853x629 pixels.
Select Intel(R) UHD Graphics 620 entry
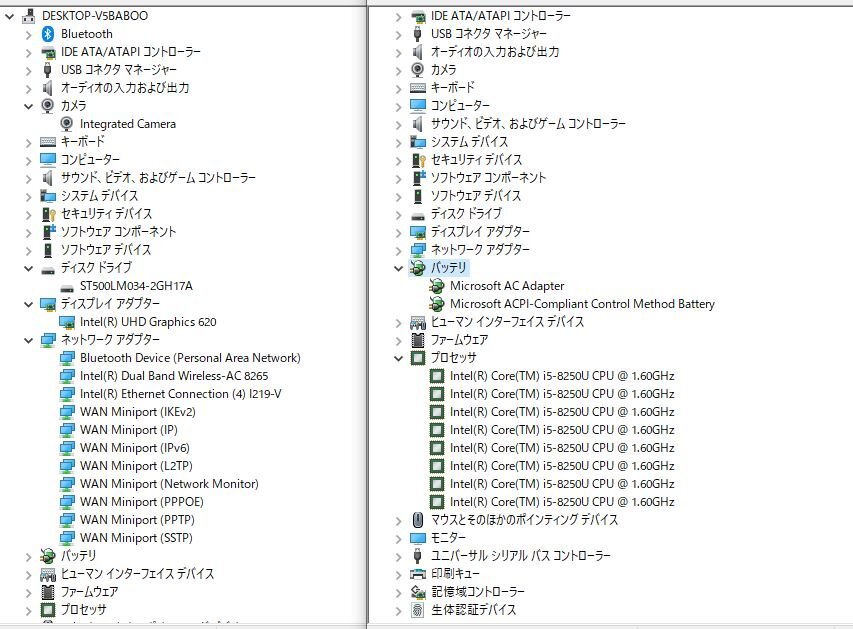coord(148,322)
